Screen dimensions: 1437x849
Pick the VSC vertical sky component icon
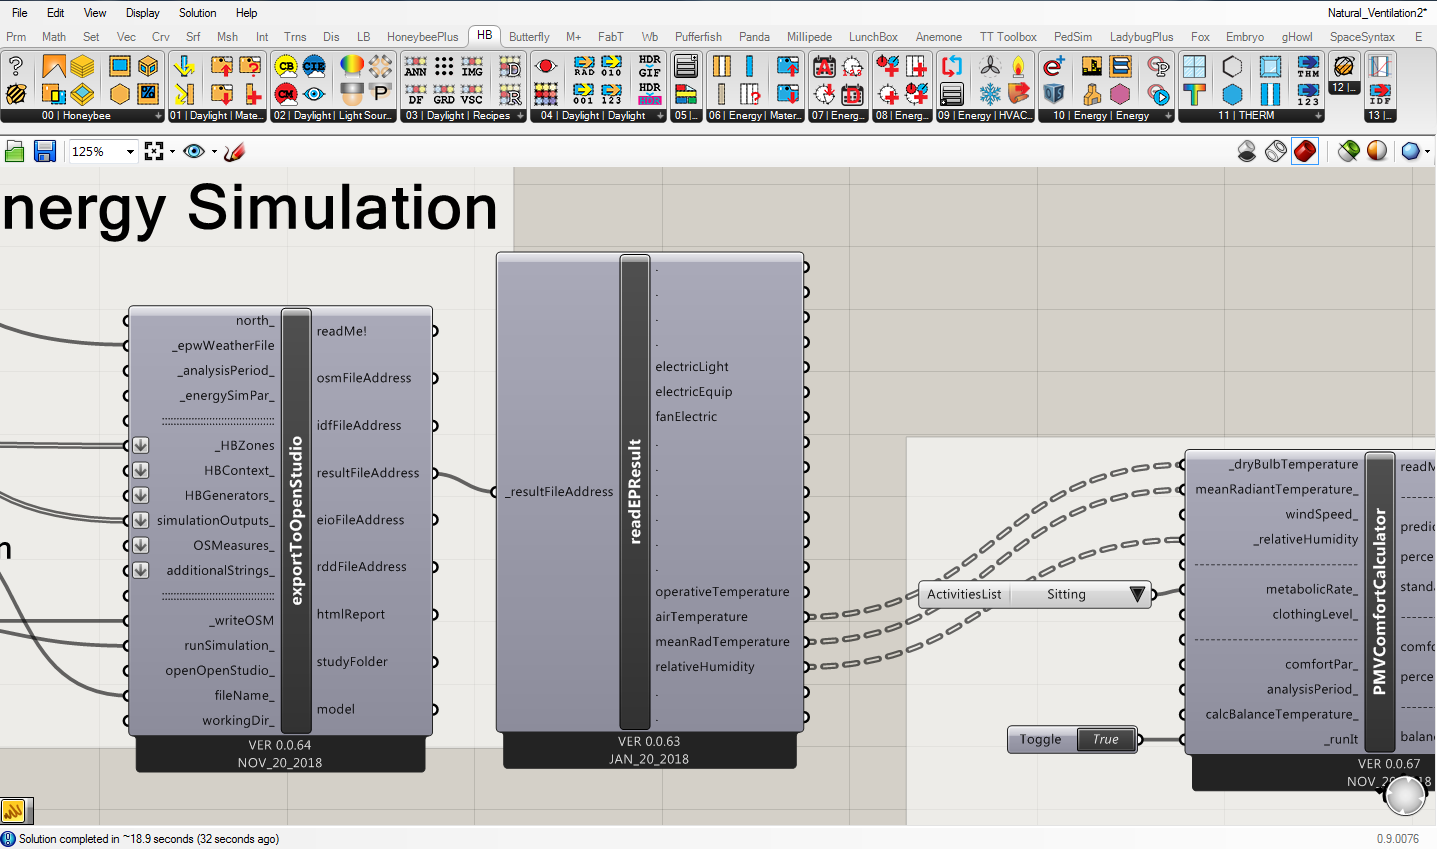coord(472,94)
